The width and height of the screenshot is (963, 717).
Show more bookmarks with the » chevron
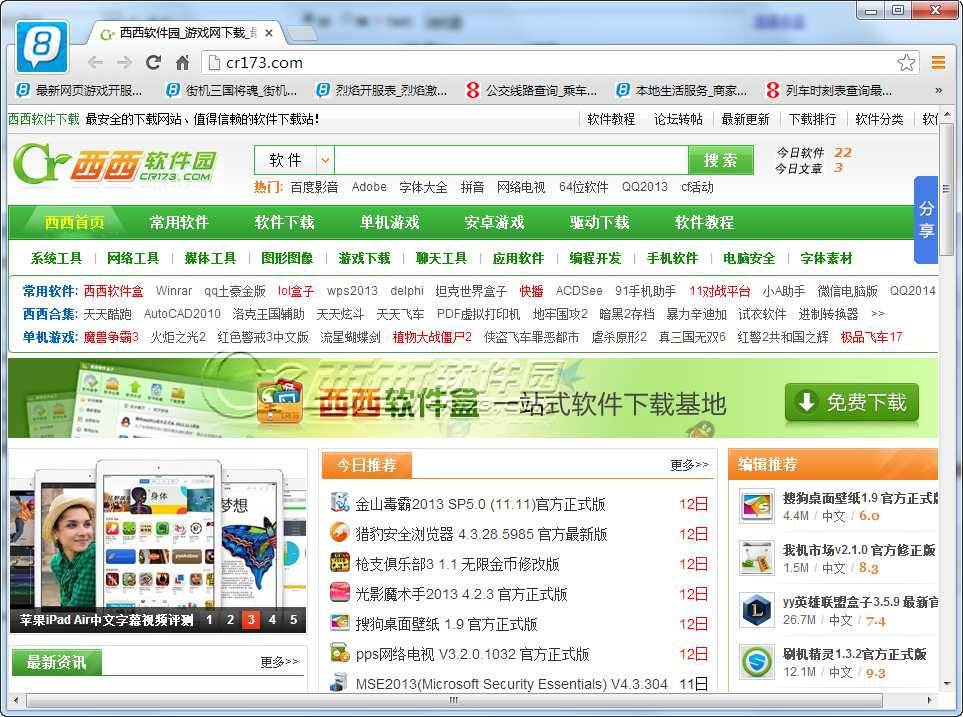tap(938, 90)
